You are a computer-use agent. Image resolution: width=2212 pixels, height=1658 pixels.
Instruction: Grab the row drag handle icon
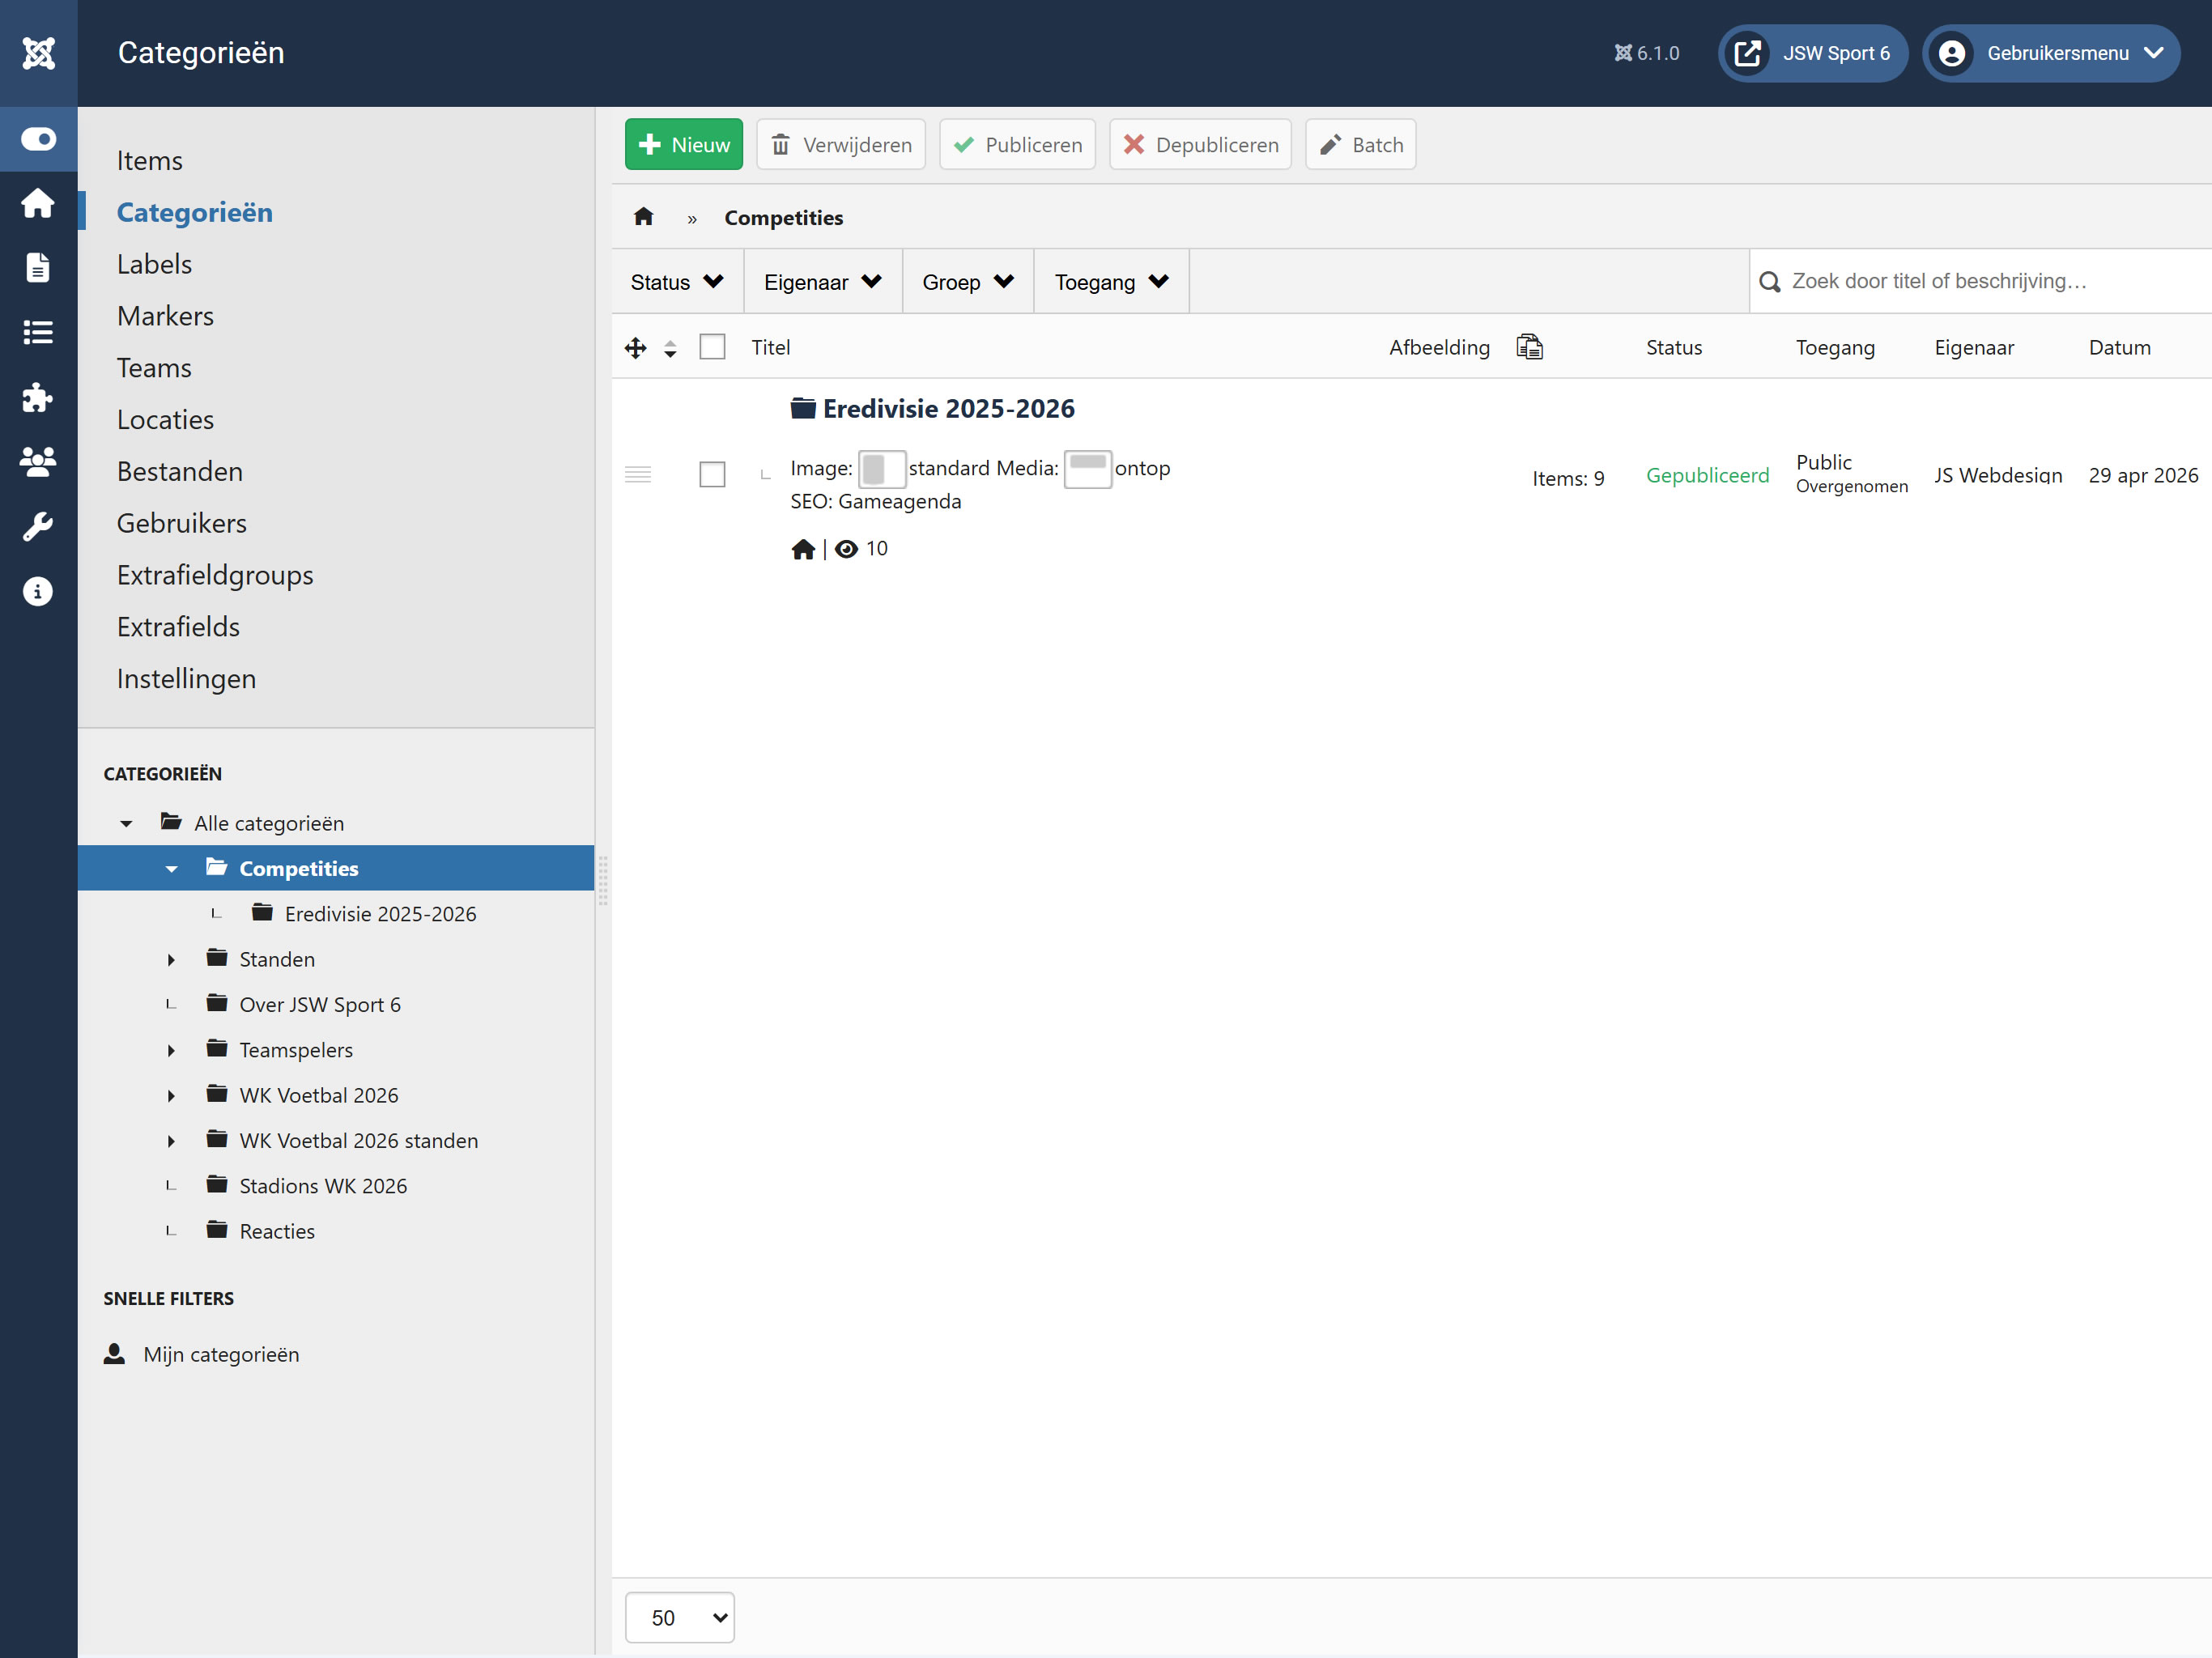(638, 474)
